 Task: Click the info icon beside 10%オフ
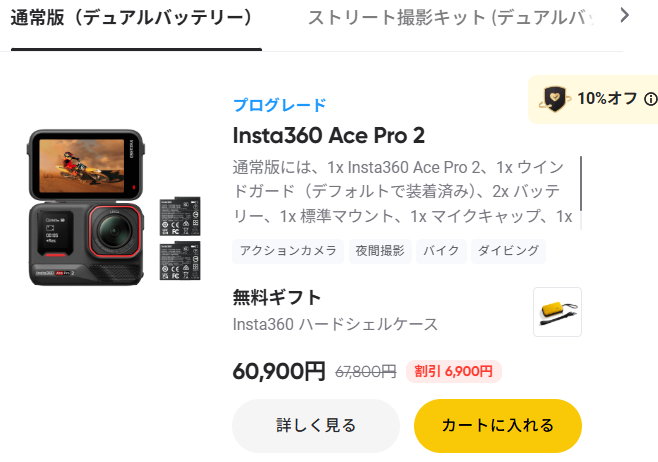pyautogui.click(x=651, y=99)
